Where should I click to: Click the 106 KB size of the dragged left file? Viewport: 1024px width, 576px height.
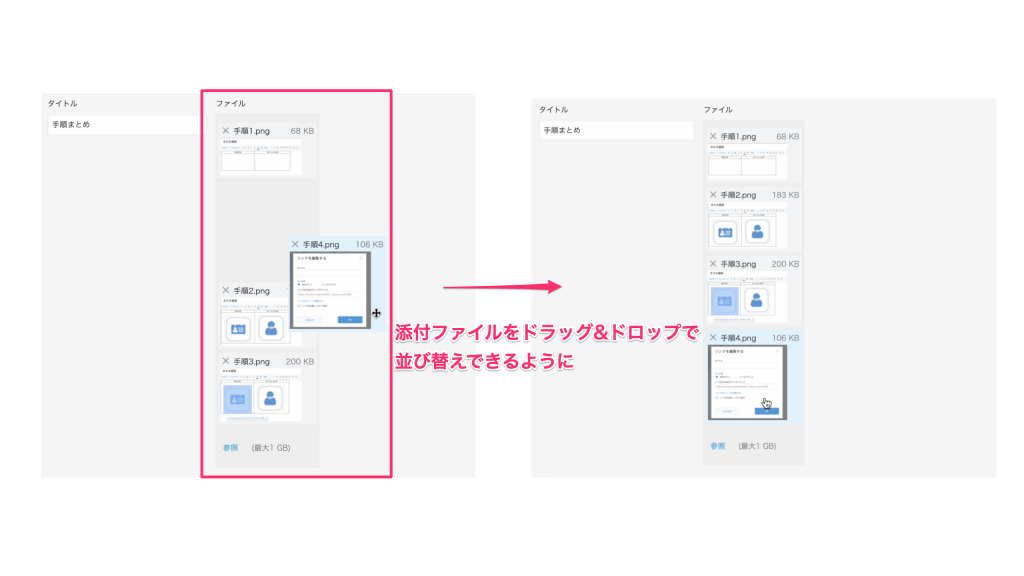coord(369,244)
